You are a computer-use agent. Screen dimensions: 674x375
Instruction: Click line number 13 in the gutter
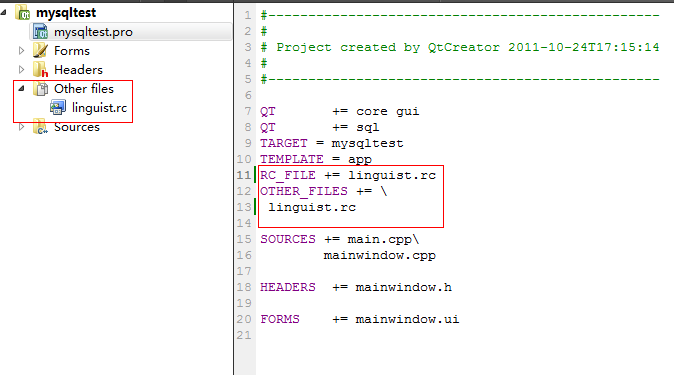(x=244, y=207)
